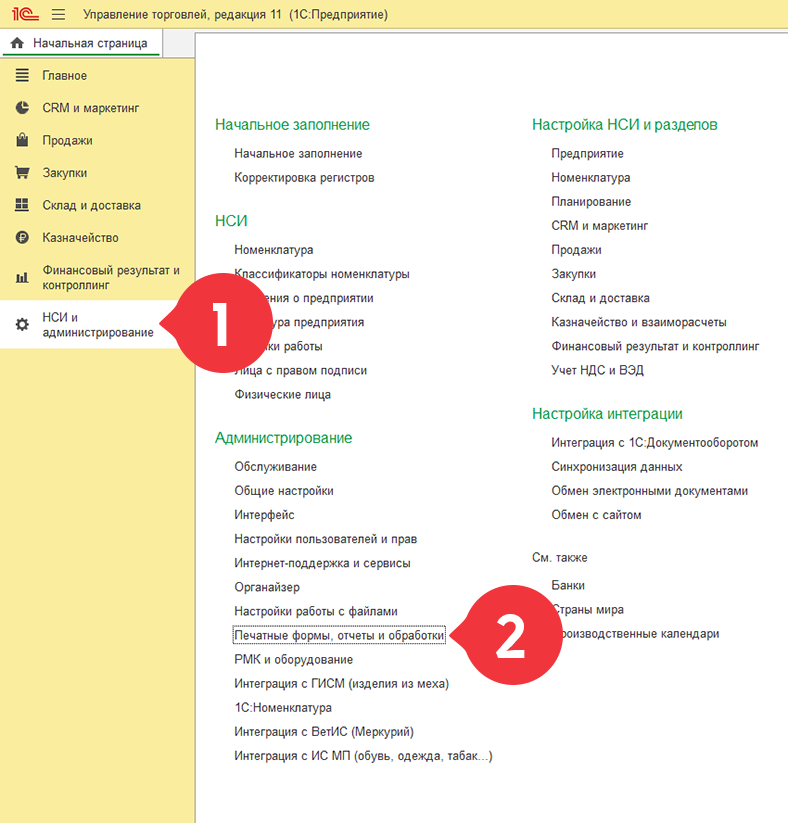The width and height of the screenshot is (788, 823).
Task: Open Закупки settings link
Action: coord(573,274)
